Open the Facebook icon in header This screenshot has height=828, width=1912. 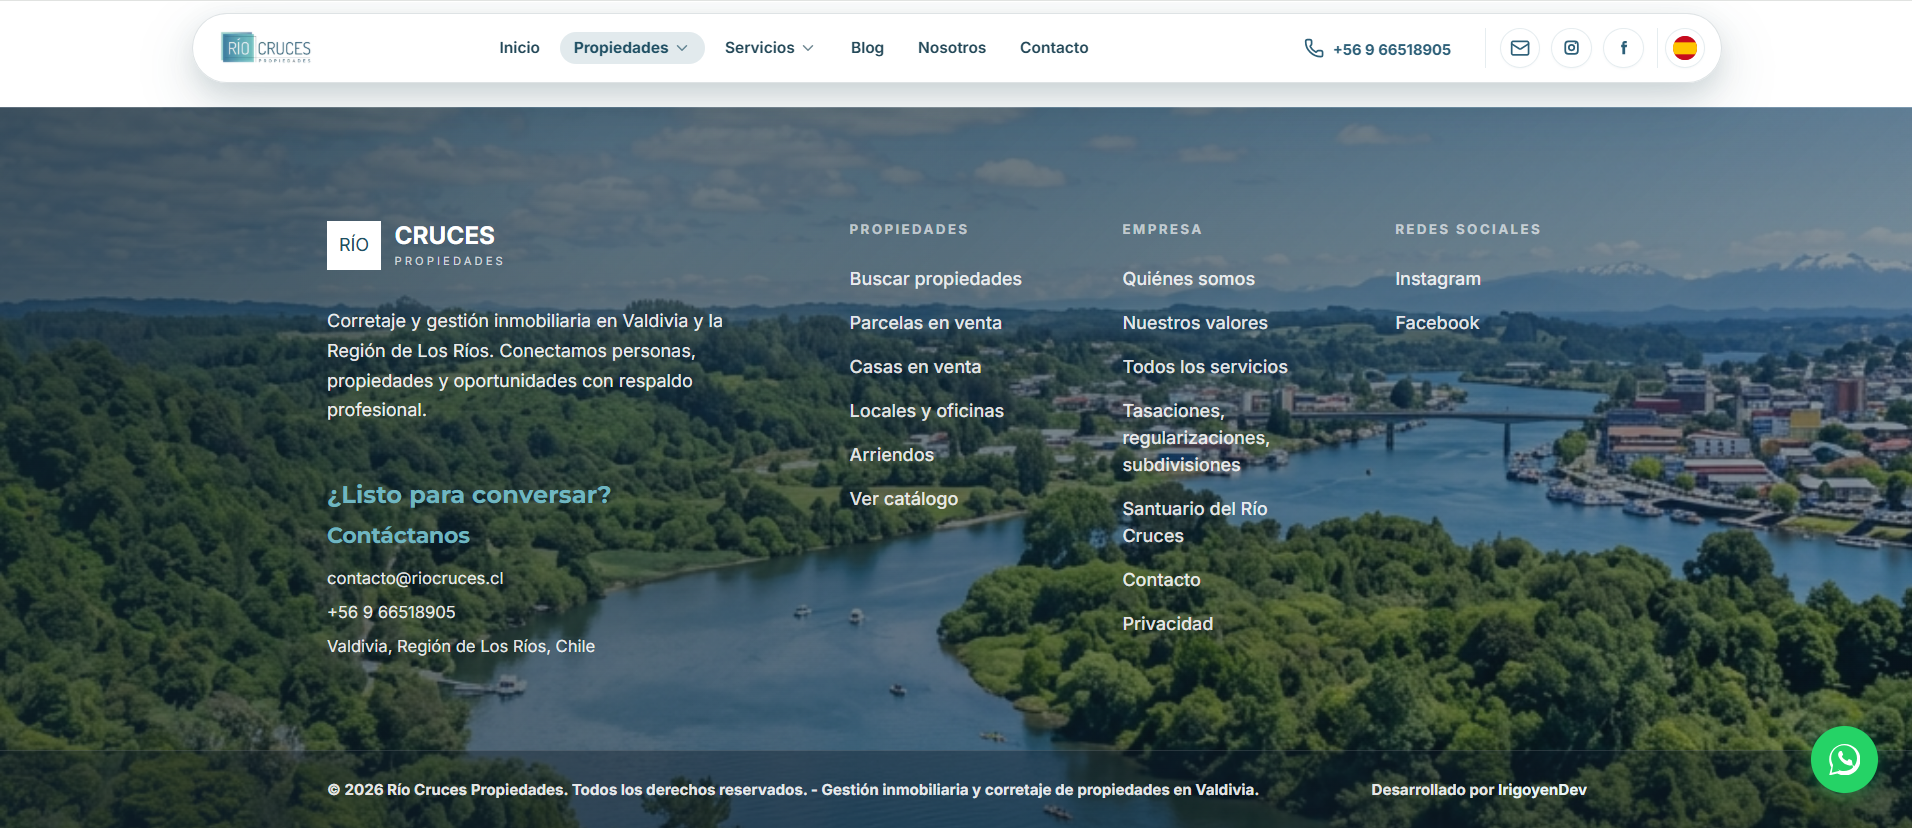(1624, 48)
